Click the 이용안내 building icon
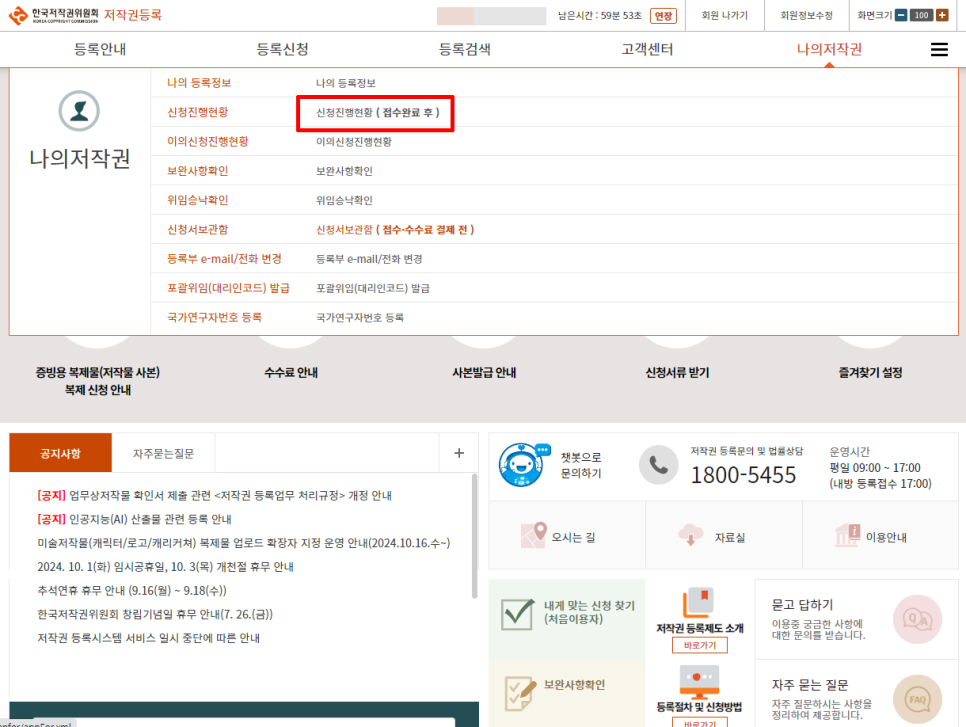 848,535
